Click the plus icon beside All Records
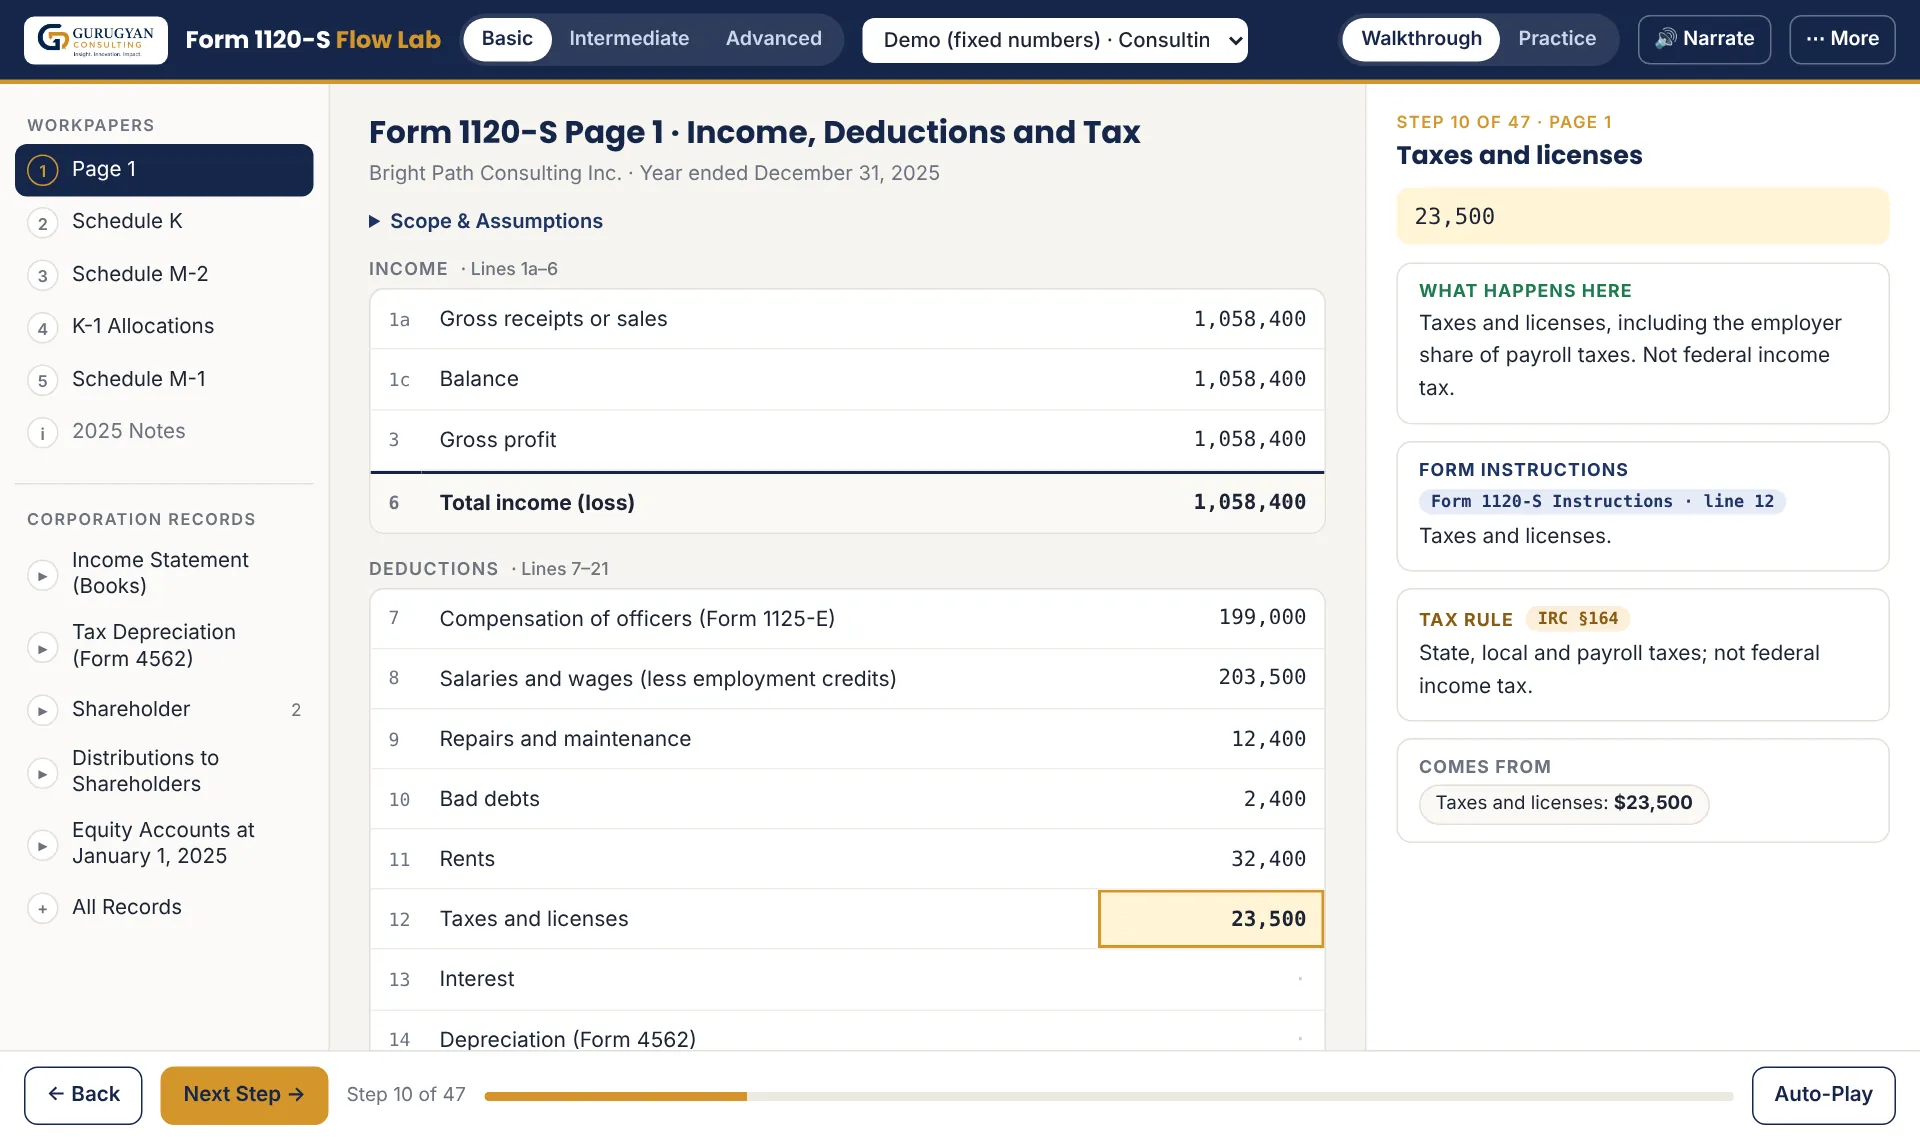 (x=42, y=909)
